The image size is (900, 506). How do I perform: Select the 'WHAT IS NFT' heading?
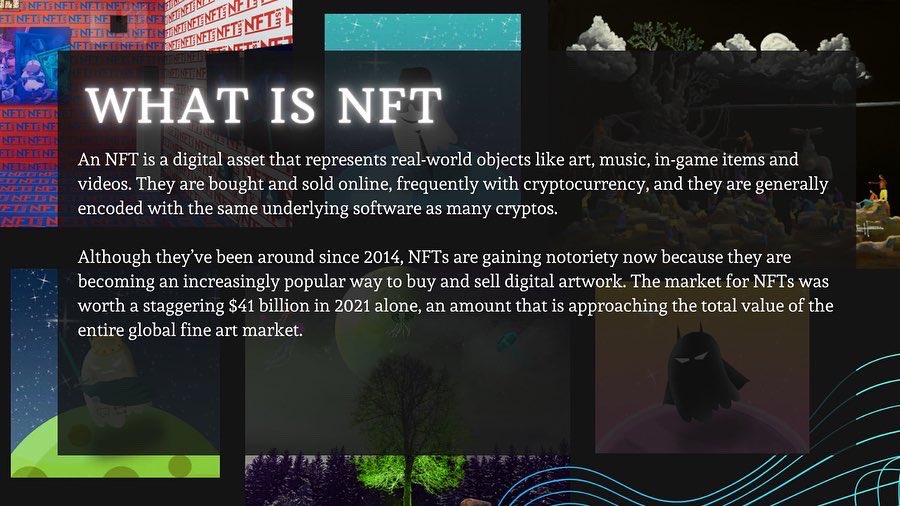(x=264, y=106)
